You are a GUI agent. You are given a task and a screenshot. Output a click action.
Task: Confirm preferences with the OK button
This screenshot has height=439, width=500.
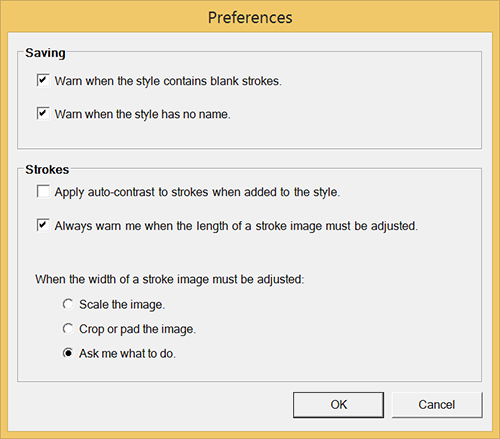pyautogui.click(x=338, y=405)
